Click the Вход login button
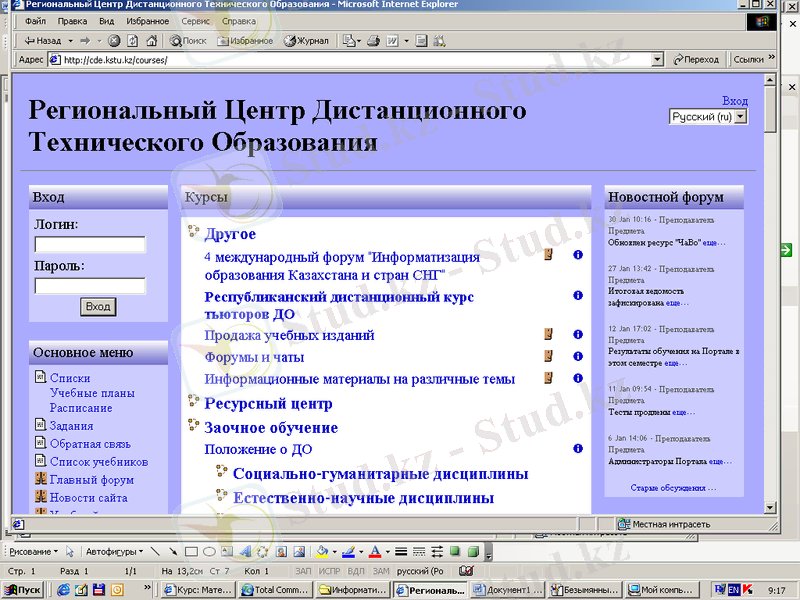 click(98, 307)
